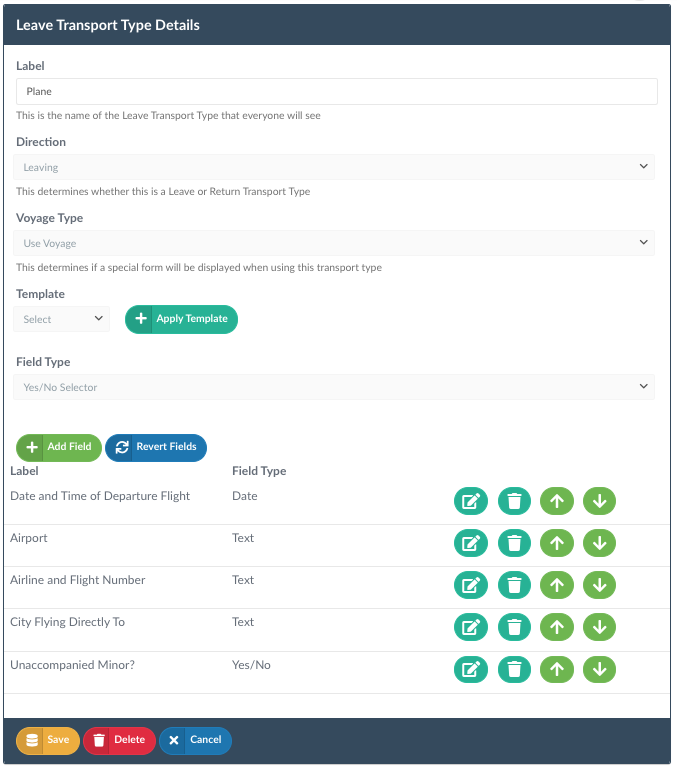Move Date and Time of Departure Flight down

(599, 501)
